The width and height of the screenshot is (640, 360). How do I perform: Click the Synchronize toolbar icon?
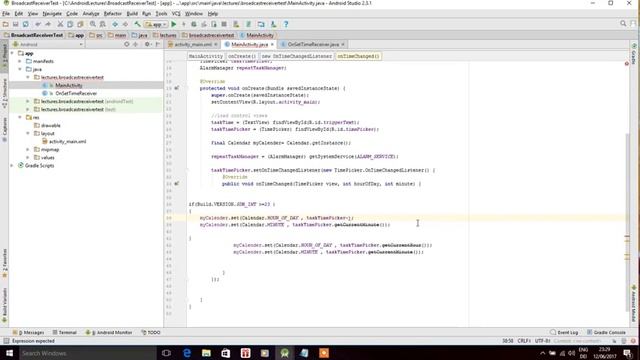point(25,24)
